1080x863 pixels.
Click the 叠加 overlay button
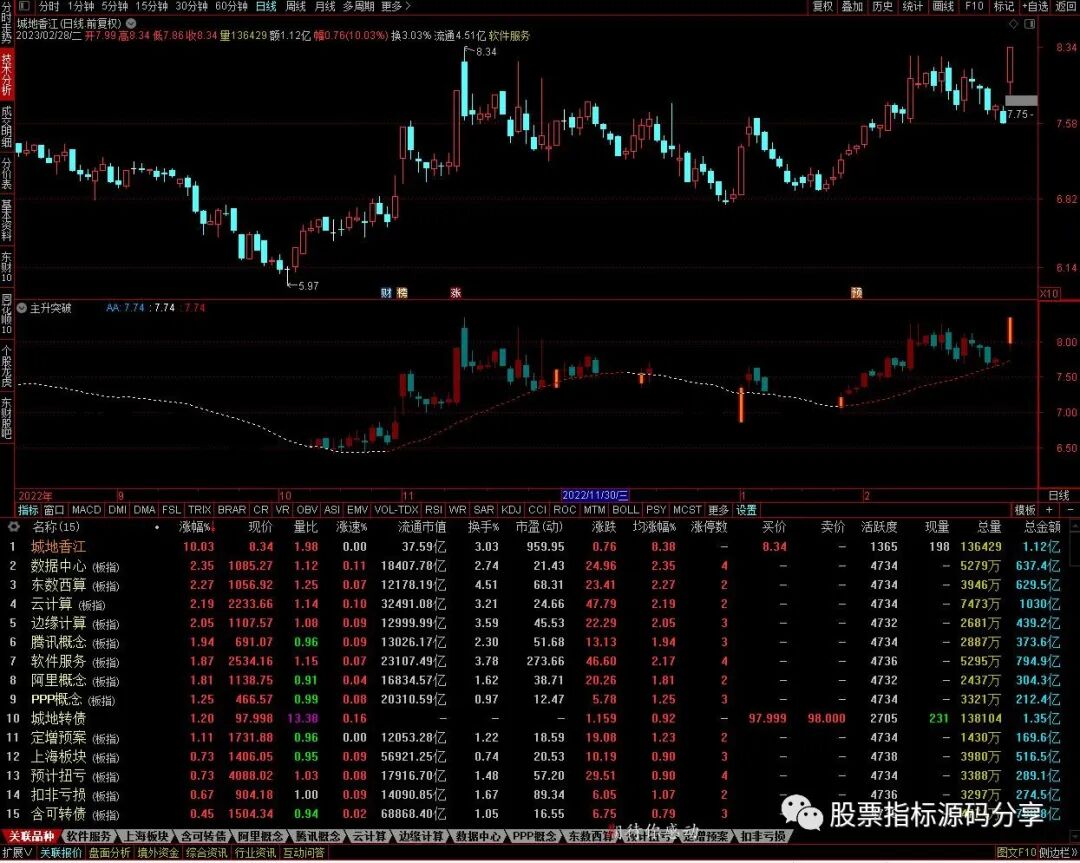852,6
